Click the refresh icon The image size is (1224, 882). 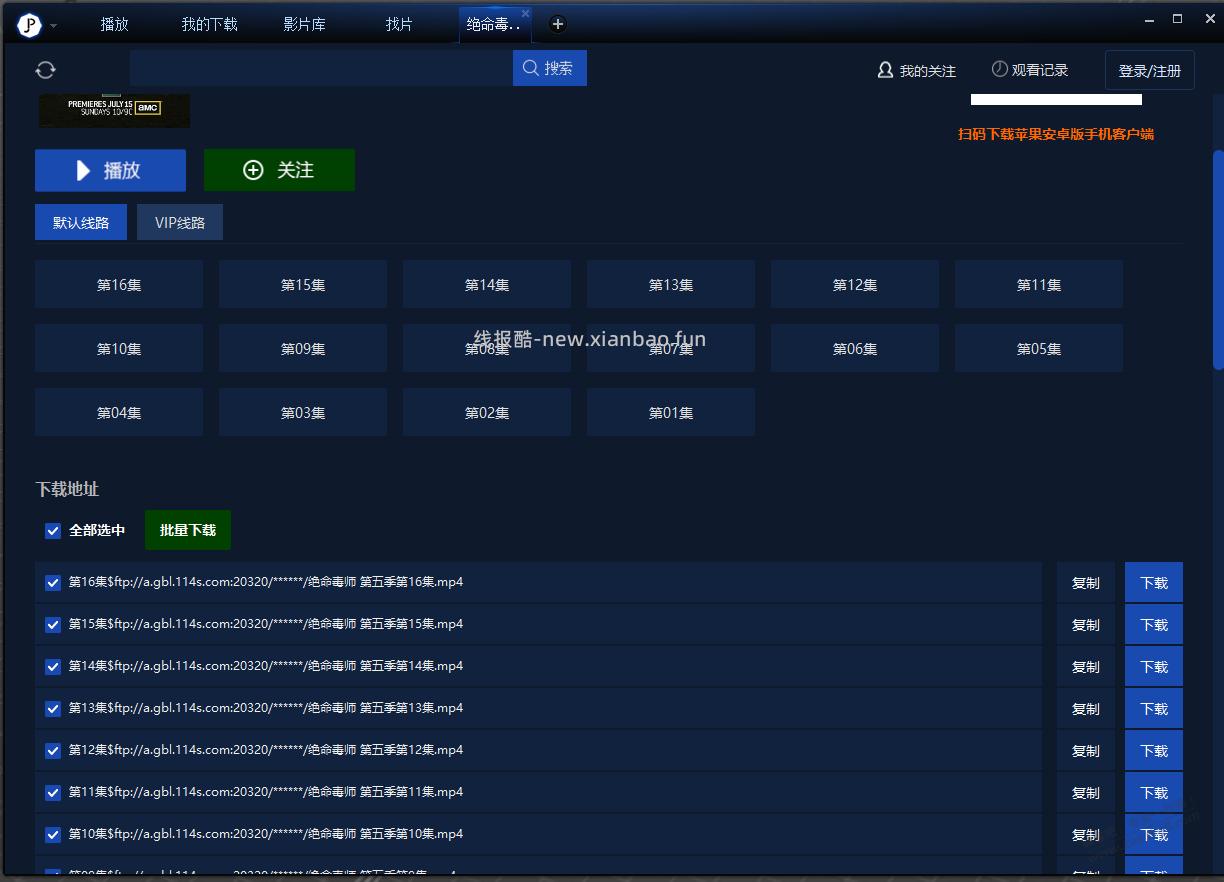[46, 69]
